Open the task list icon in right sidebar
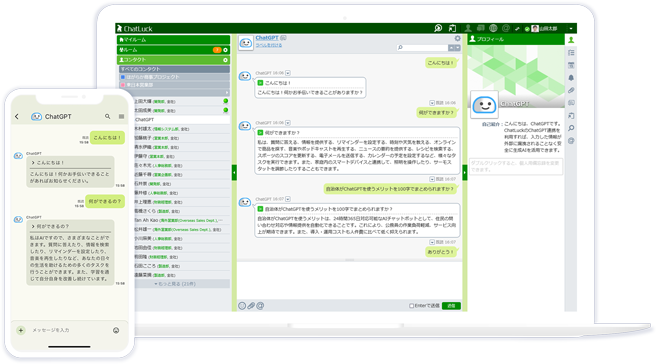The width and height of the screenshot is (656, 364). click(x=571, y=53)
